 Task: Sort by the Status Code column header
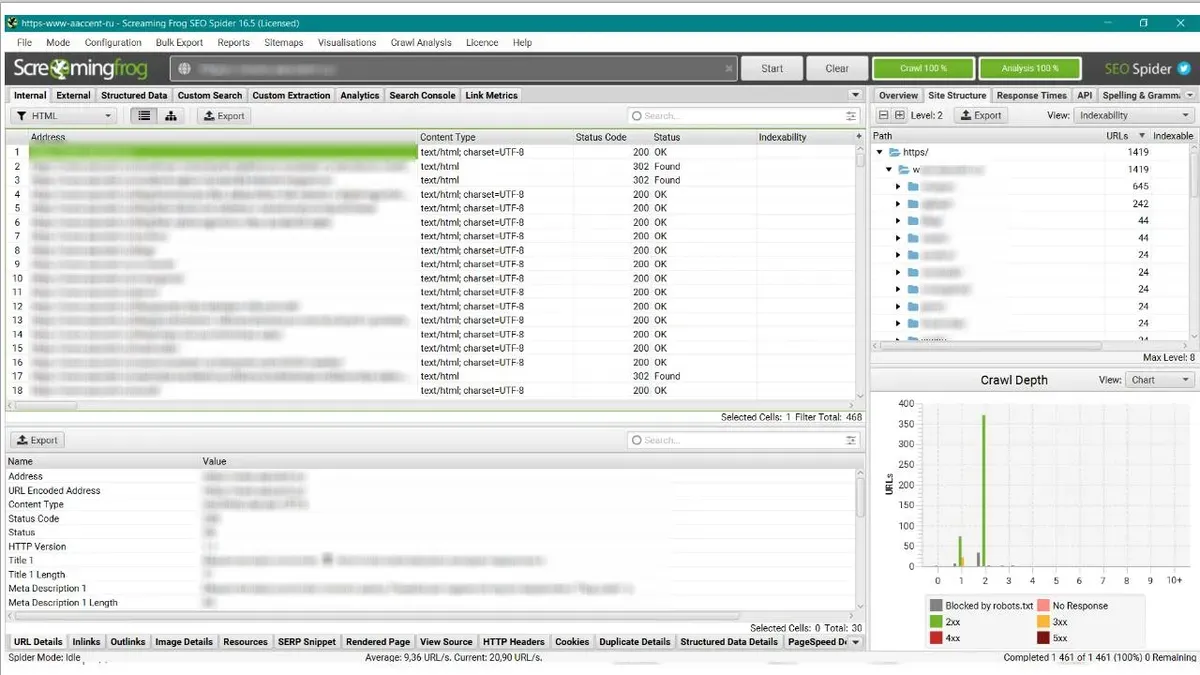tap(601, 137)
